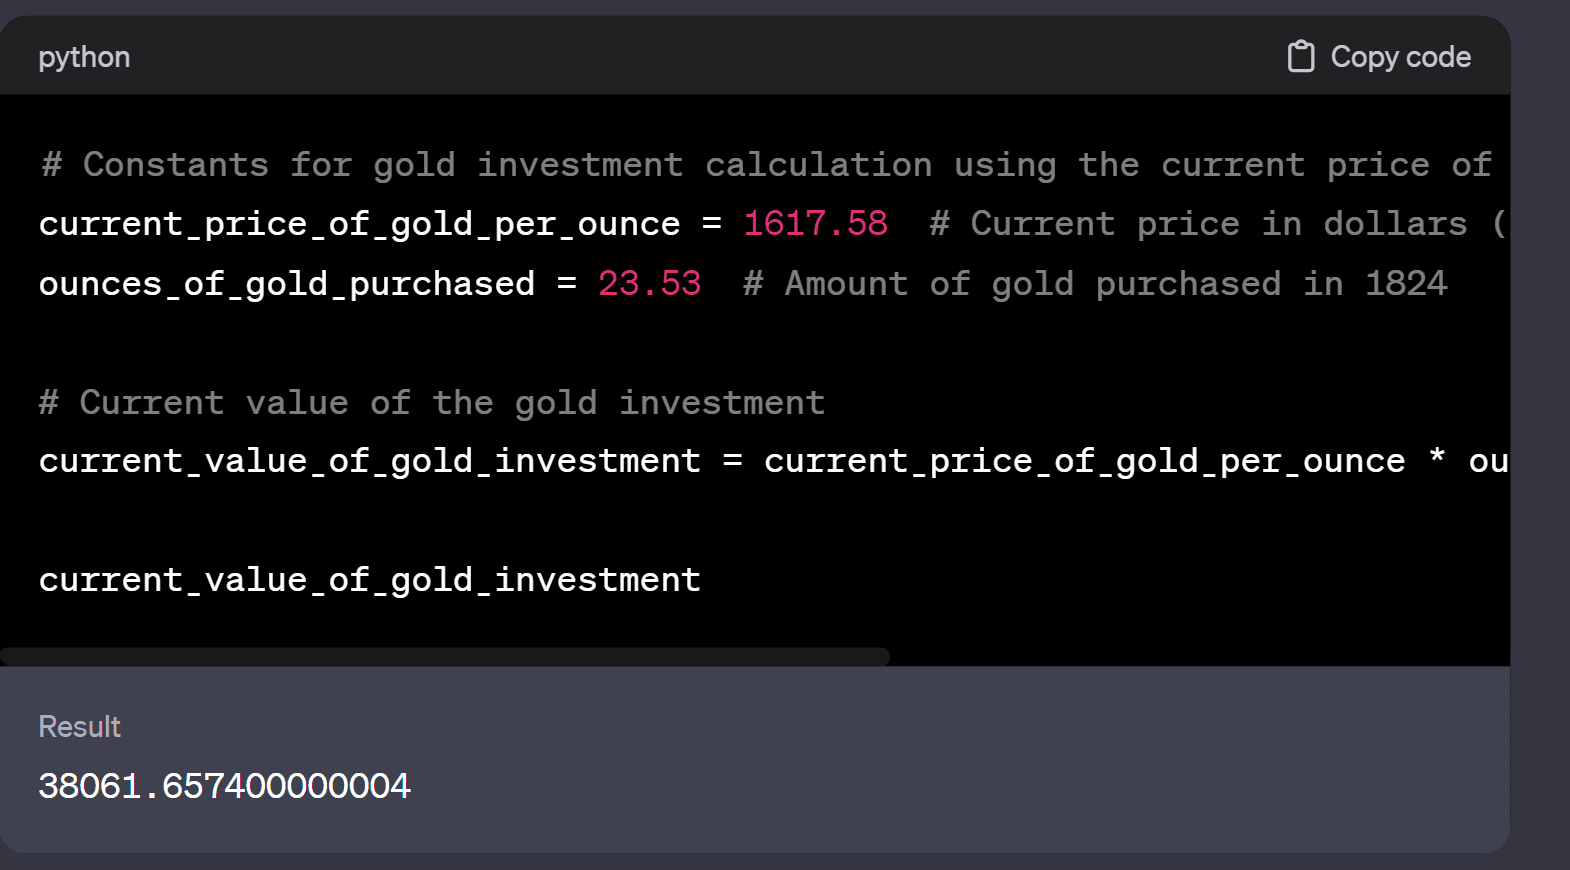The width and height of the screenshot is (1570, 870).
Task: Click the result value 38061.657400000004
Action: (224, 786)
